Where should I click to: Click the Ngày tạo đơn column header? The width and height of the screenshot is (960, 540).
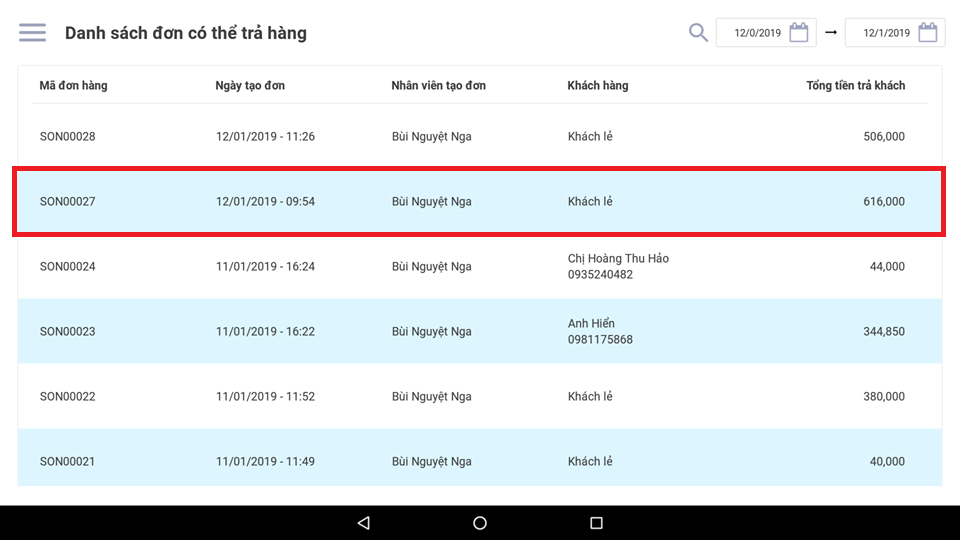[x=250, y=86]
